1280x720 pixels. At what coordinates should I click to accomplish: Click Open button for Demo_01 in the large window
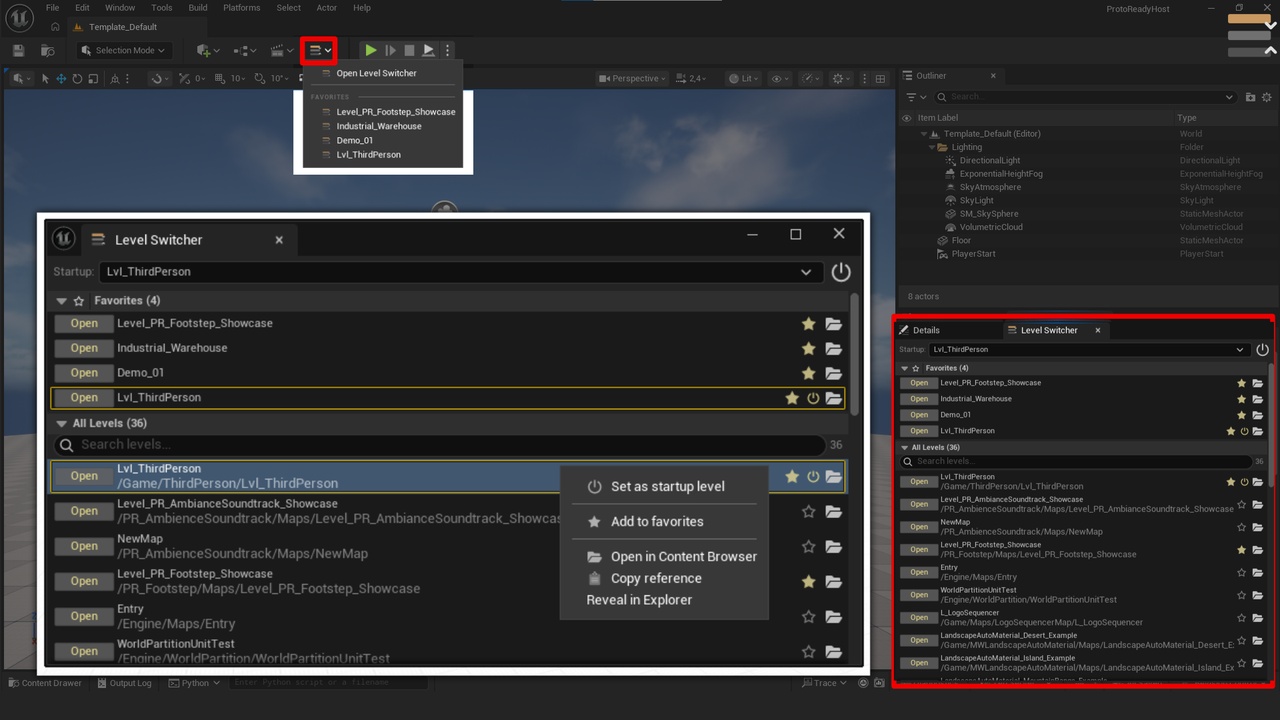point(84,373)
